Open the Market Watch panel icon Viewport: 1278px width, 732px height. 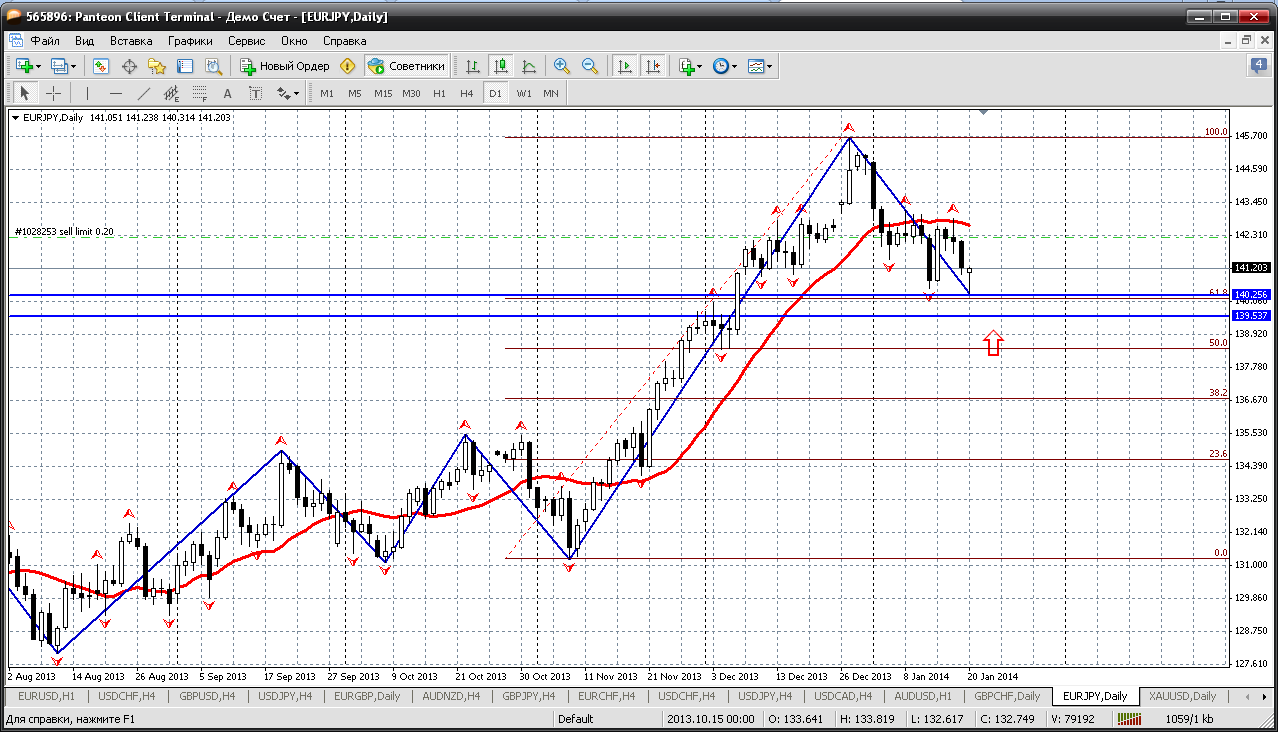[x=101, y=66]
